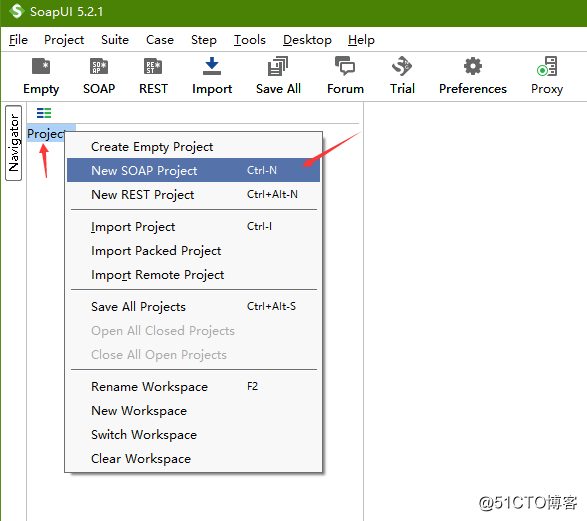
Task: Click the Empty project toolbar icon
Action: pyautogui.click(x=41, y=67)
